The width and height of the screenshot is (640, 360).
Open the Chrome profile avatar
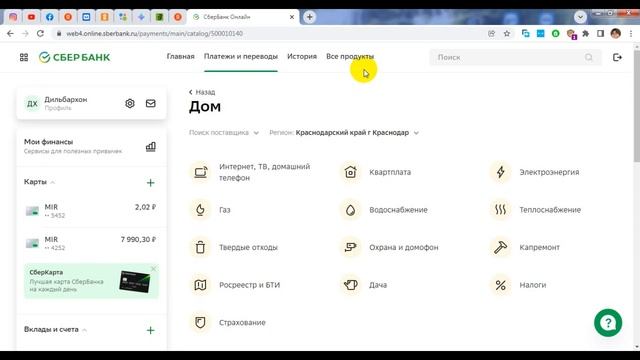tap(616, 33)
